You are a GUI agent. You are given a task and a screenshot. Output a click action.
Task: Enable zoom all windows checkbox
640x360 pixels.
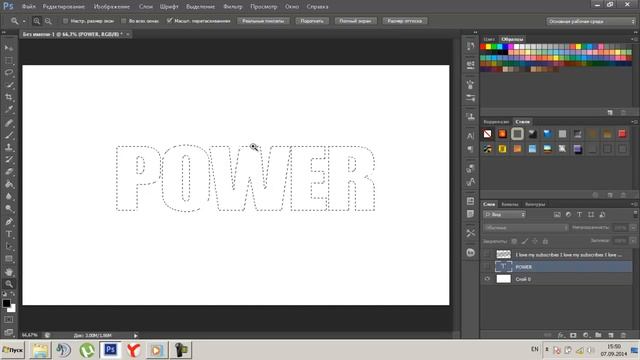(x=124, y=21)
